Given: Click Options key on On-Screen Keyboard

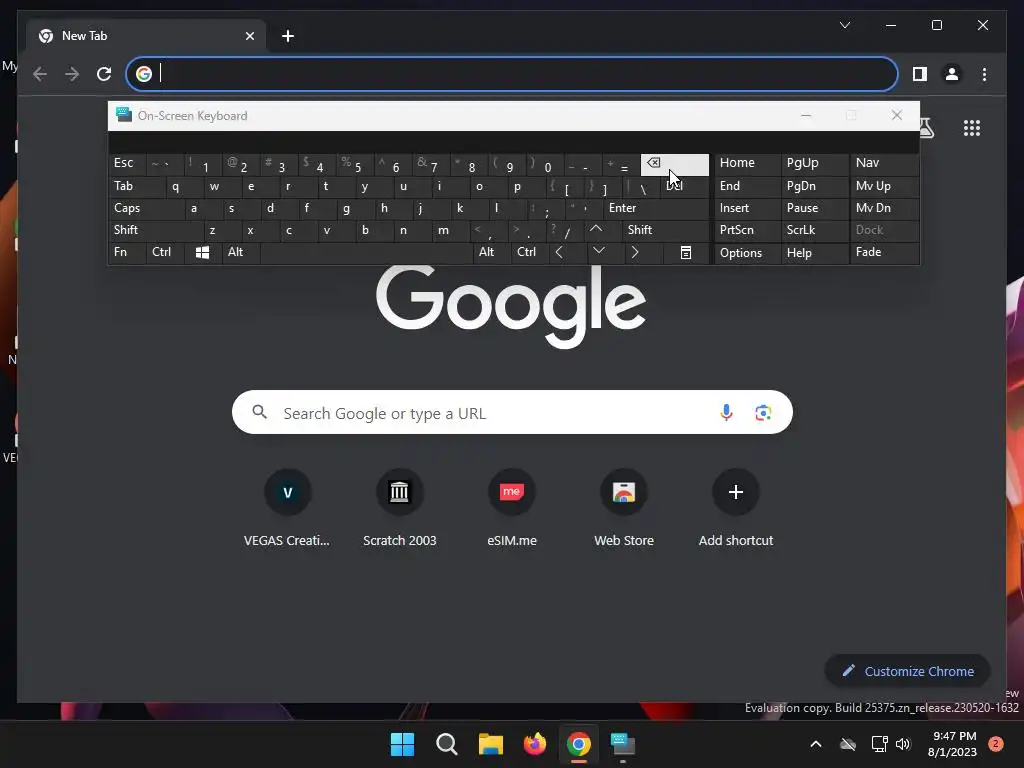Looking at the screenshot, I should 748,253.
